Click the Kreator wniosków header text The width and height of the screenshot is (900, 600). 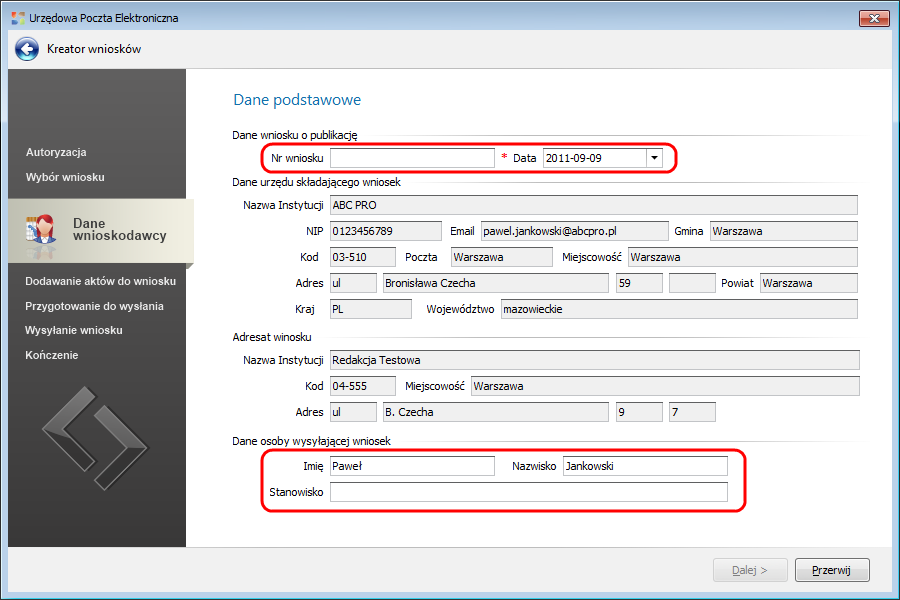[x=94, y=49]
